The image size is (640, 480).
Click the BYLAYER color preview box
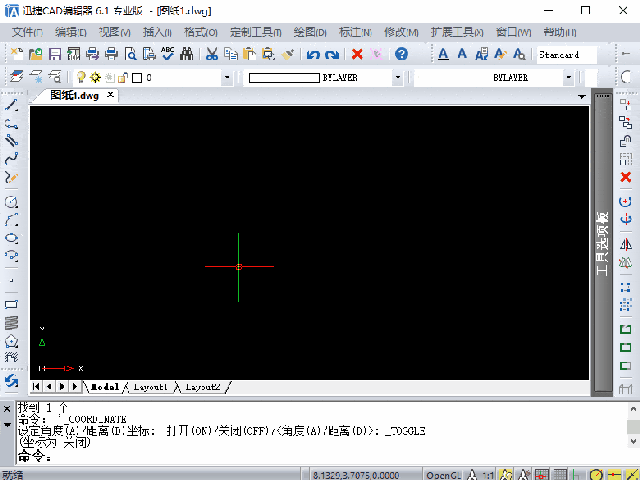click(x=284, y=78)
